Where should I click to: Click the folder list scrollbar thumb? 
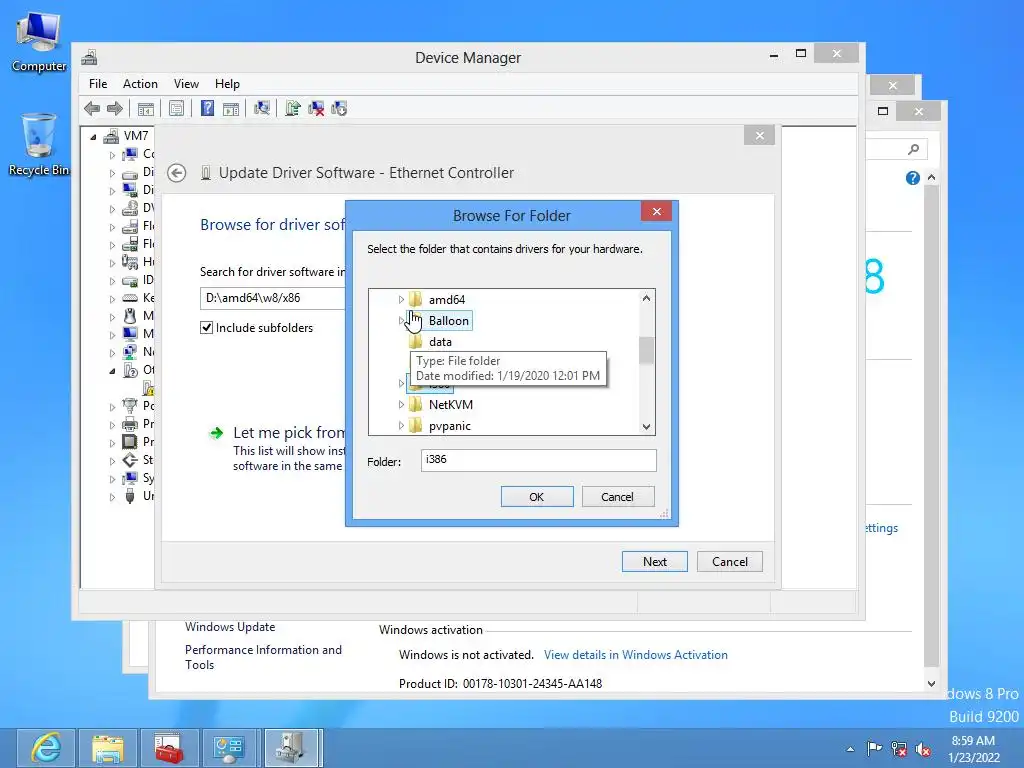coord(647,350)
